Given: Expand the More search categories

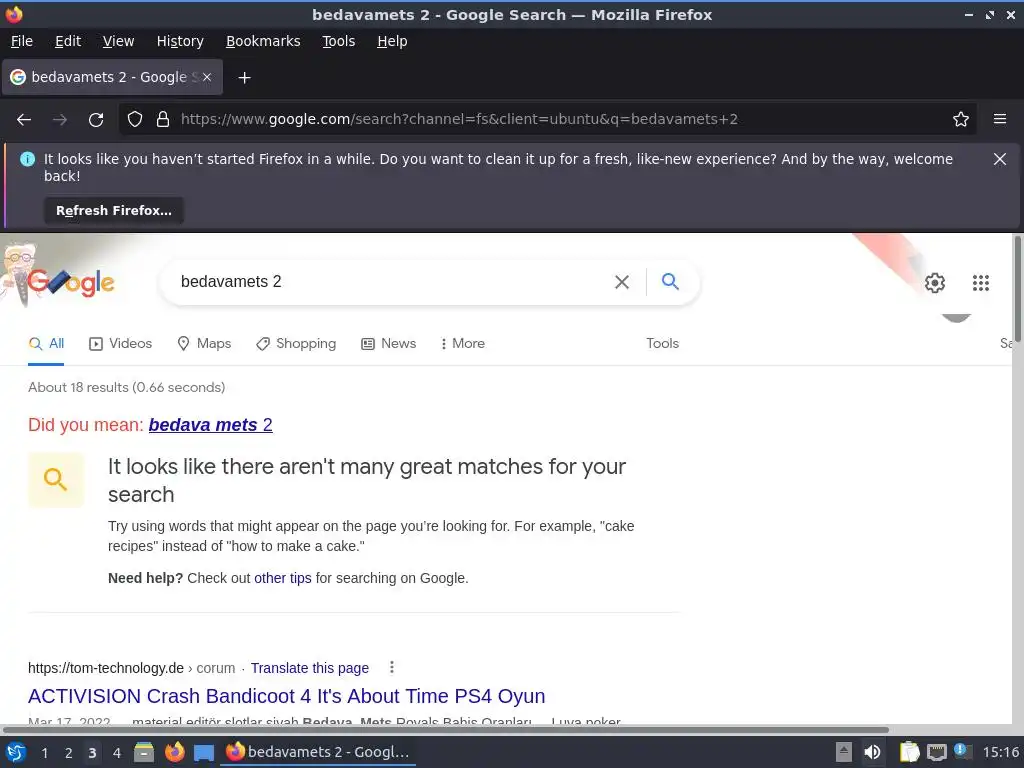Looking at the screenshot, I should point(462,344).
